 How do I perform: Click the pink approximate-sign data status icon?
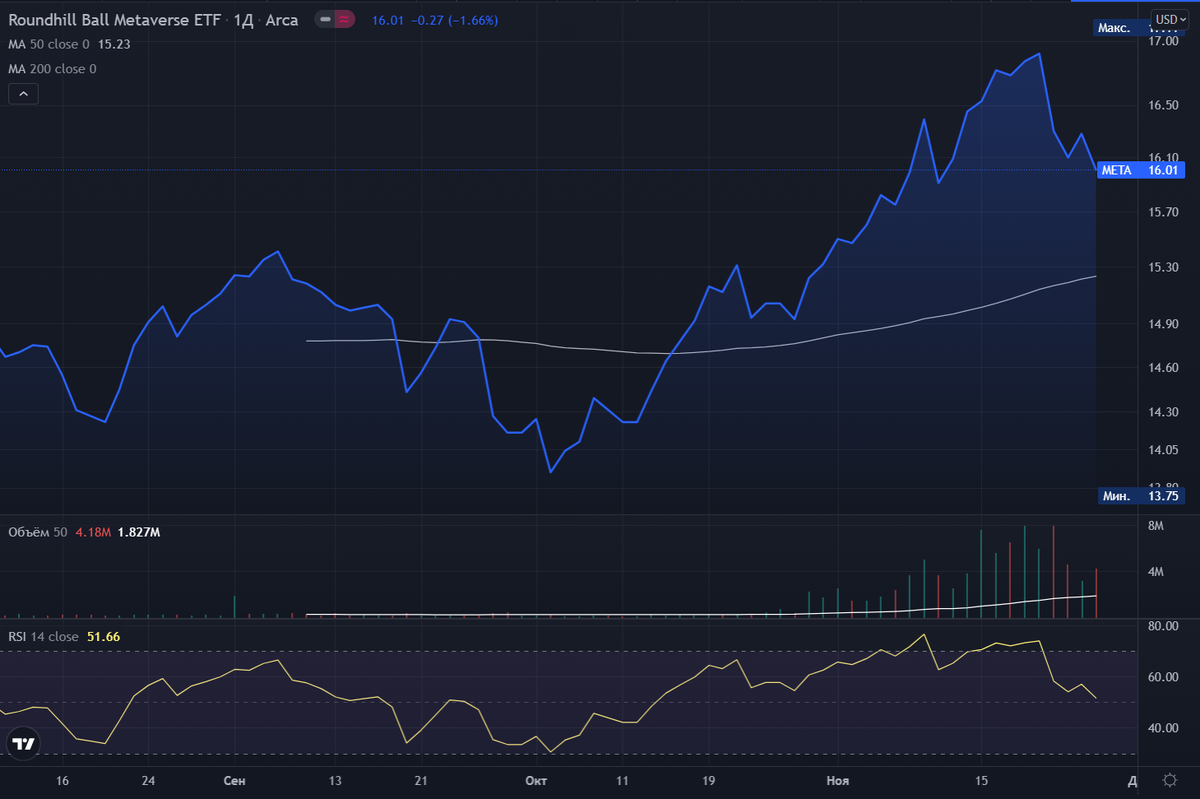tap(345, 20)
